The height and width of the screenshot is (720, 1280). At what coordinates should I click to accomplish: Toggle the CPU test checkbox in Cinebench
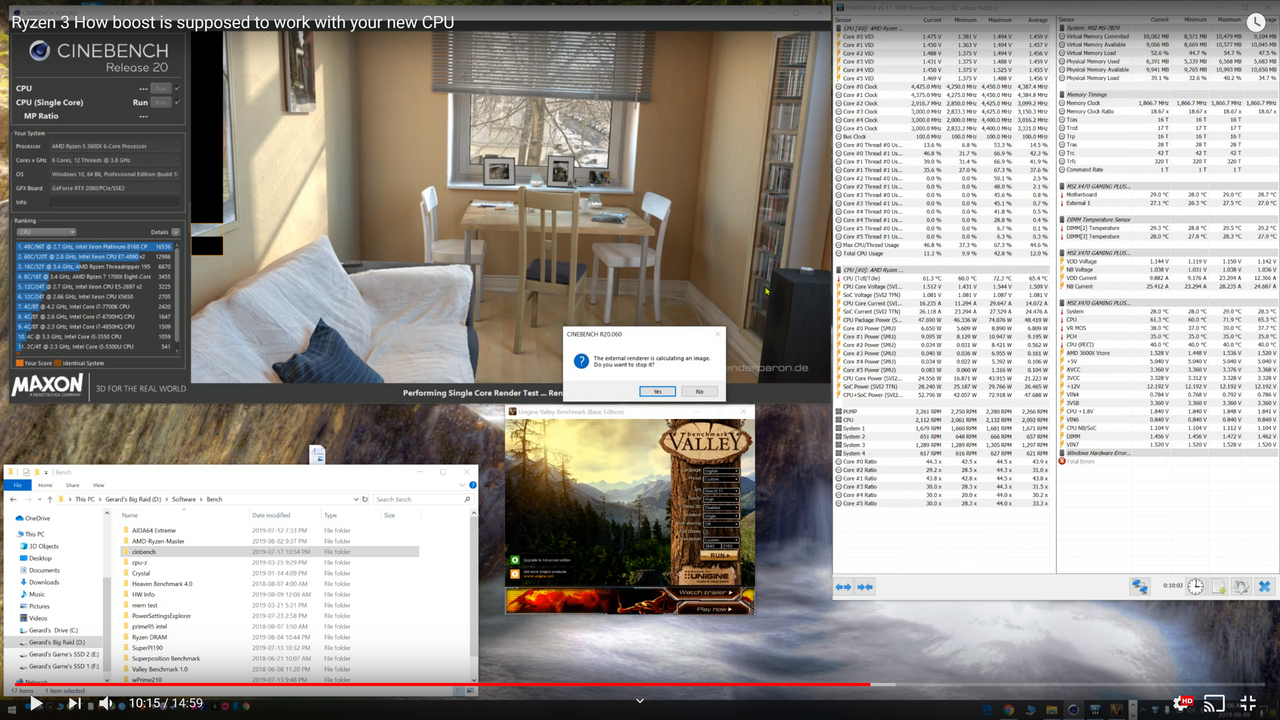(x=178, y=88)
